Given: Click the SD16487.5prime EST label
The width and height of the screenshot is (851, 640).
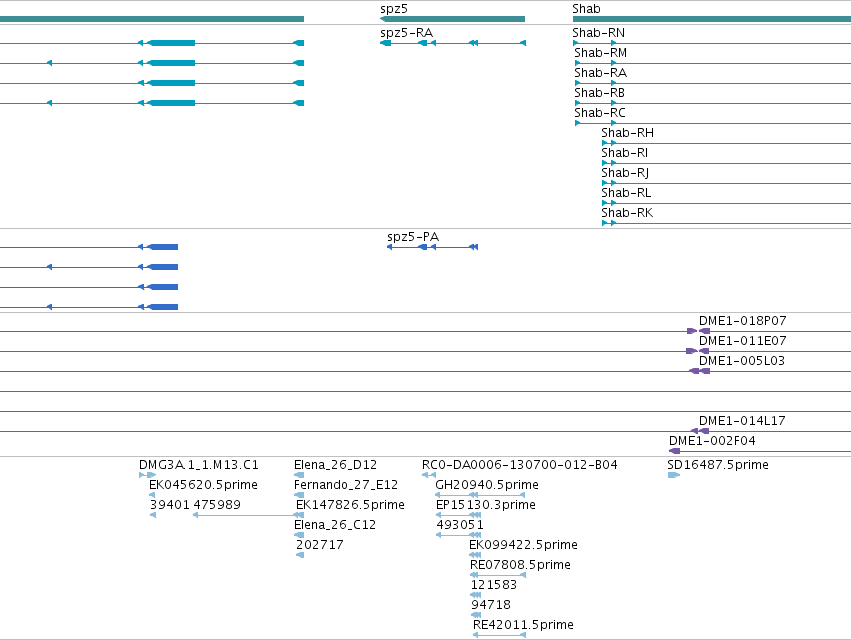Looking at the screenshot, I should pos(718,465).
